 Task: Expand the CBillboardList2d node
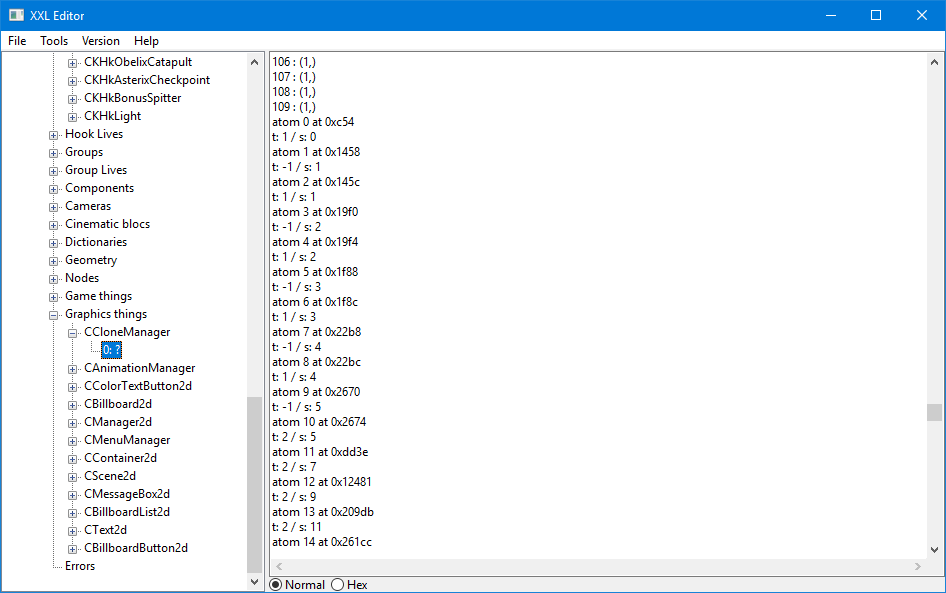[x=72, y=513]
